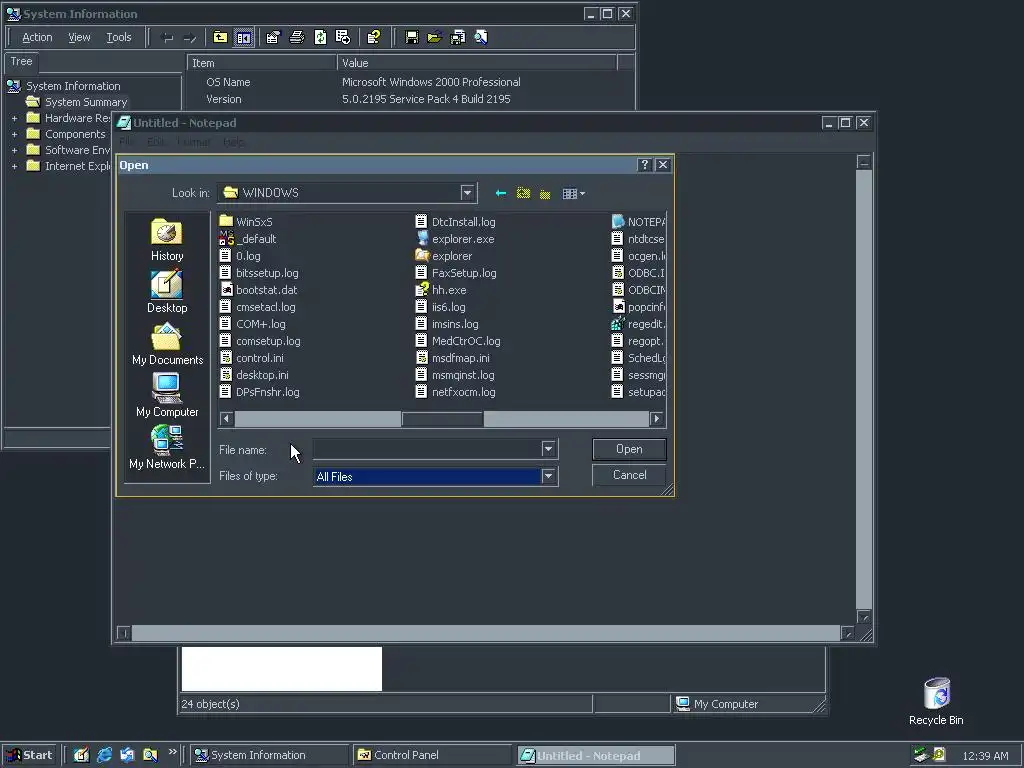Screen dimensions: 1024x768
Task: Expand Hardware Resources tree node
Action: click(x=14, y=118)
